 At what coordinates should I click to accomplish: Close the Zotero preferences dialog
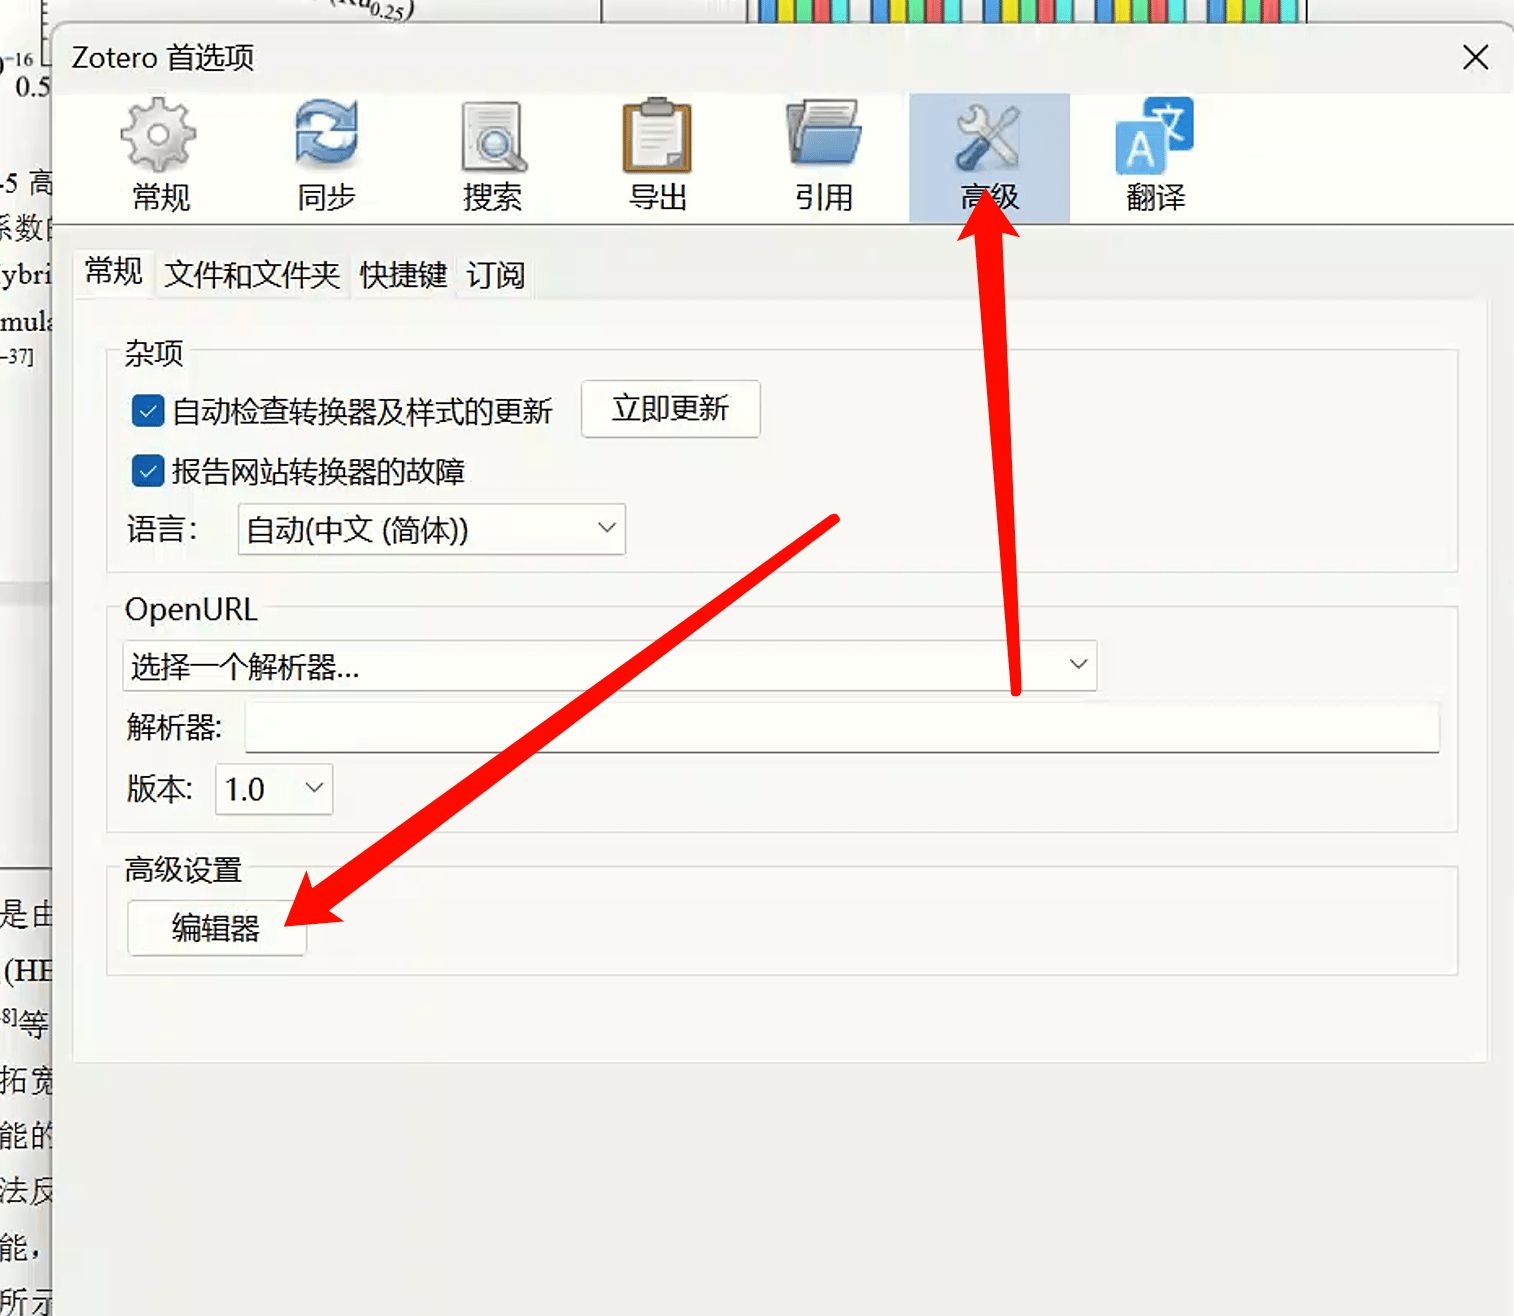[1475, 57]
